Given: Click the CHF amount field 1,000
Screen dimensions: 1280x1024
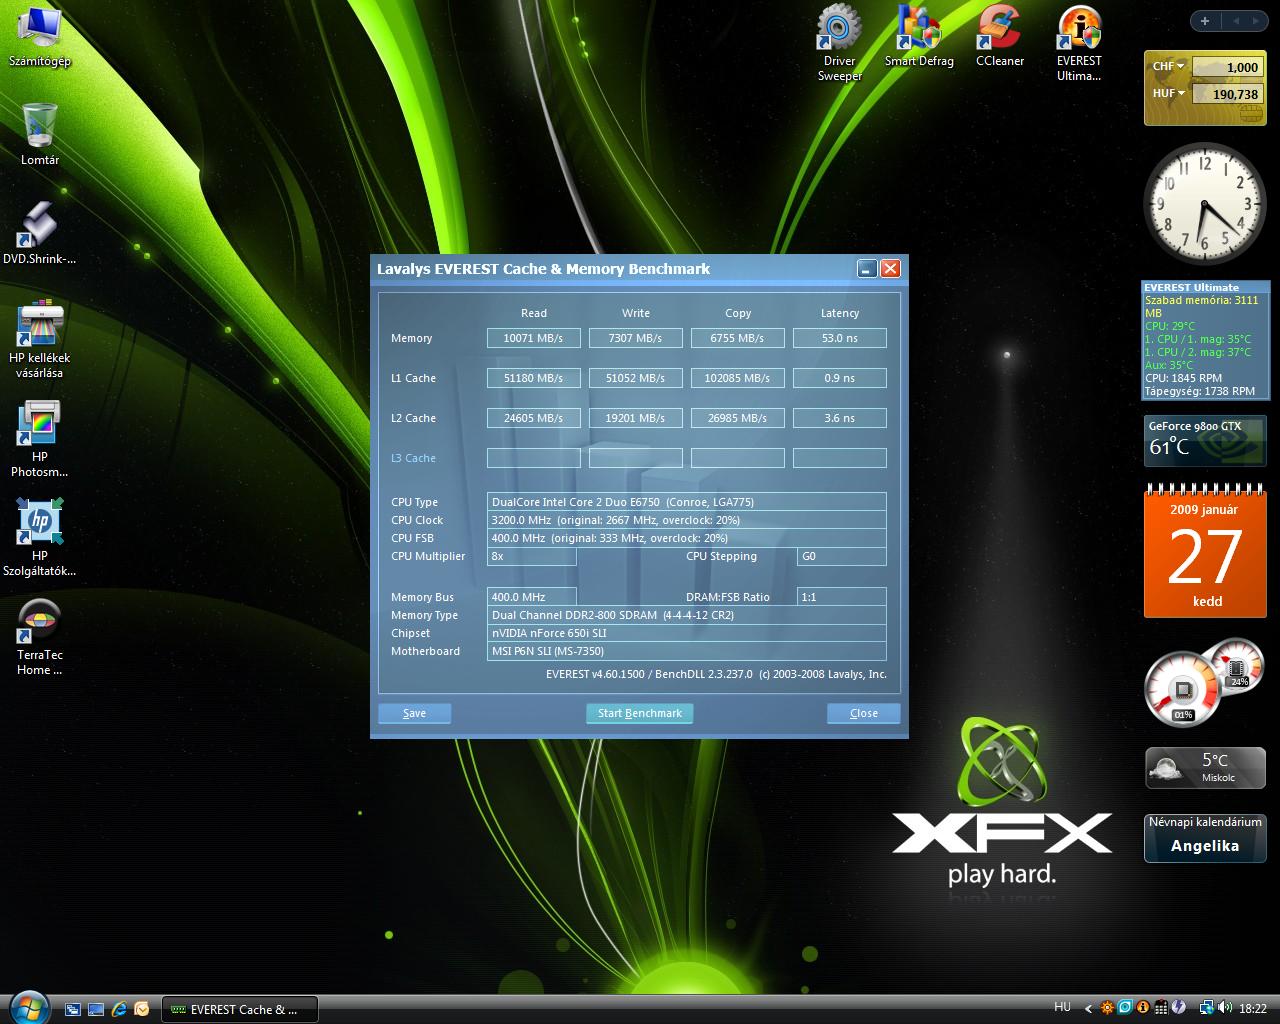Looking at the screenshot, I should pyautogui.click(x=1226, y=67).
